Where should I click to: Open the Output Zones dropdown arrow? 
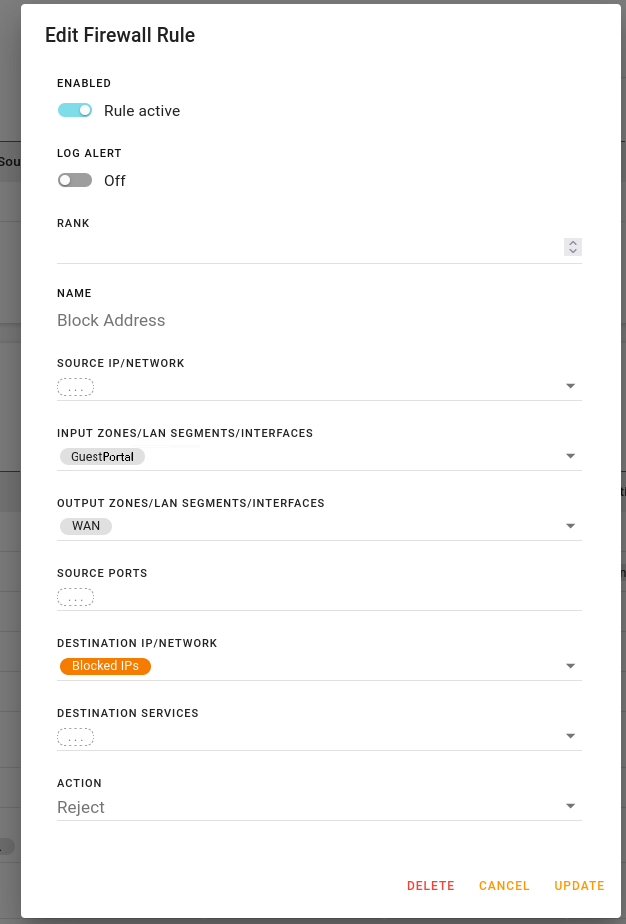(570, 526)
